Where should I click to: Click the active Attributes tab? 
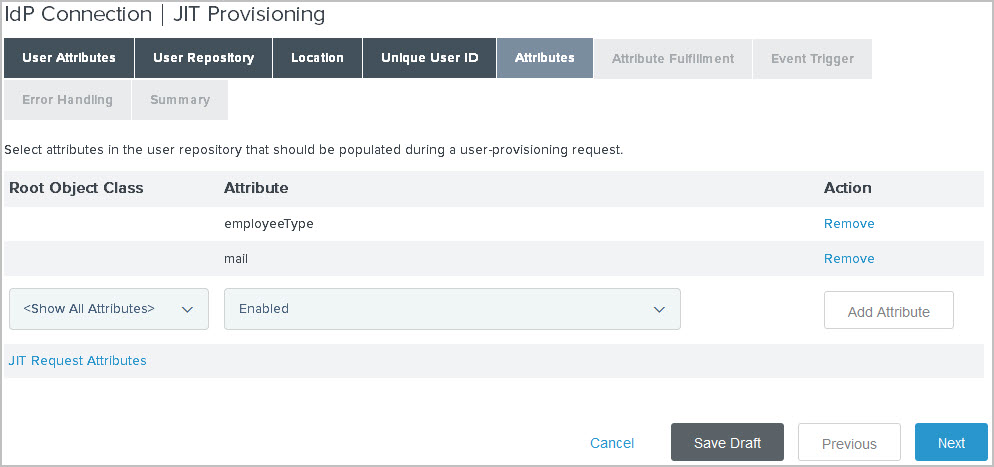(x=544, y=58)
